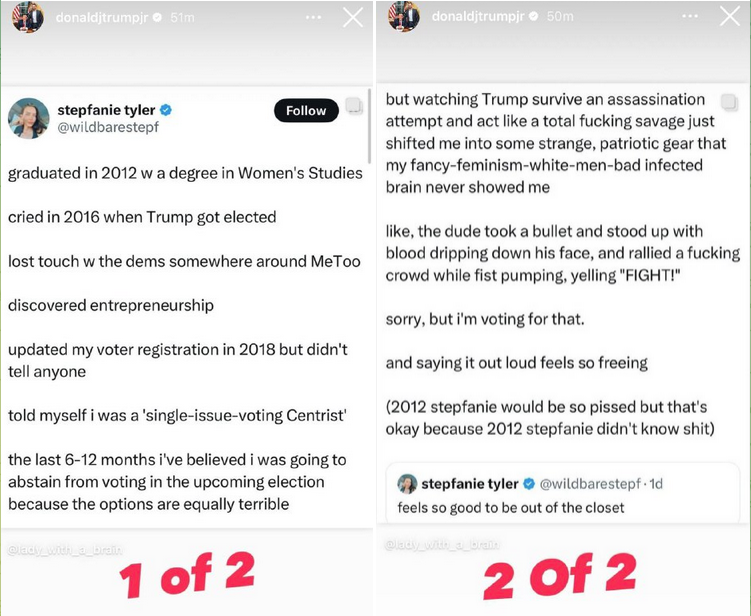Close the right story with the X
Image resolution: width=751 pixels, height=616 pixels.
(x=730, y=17)
